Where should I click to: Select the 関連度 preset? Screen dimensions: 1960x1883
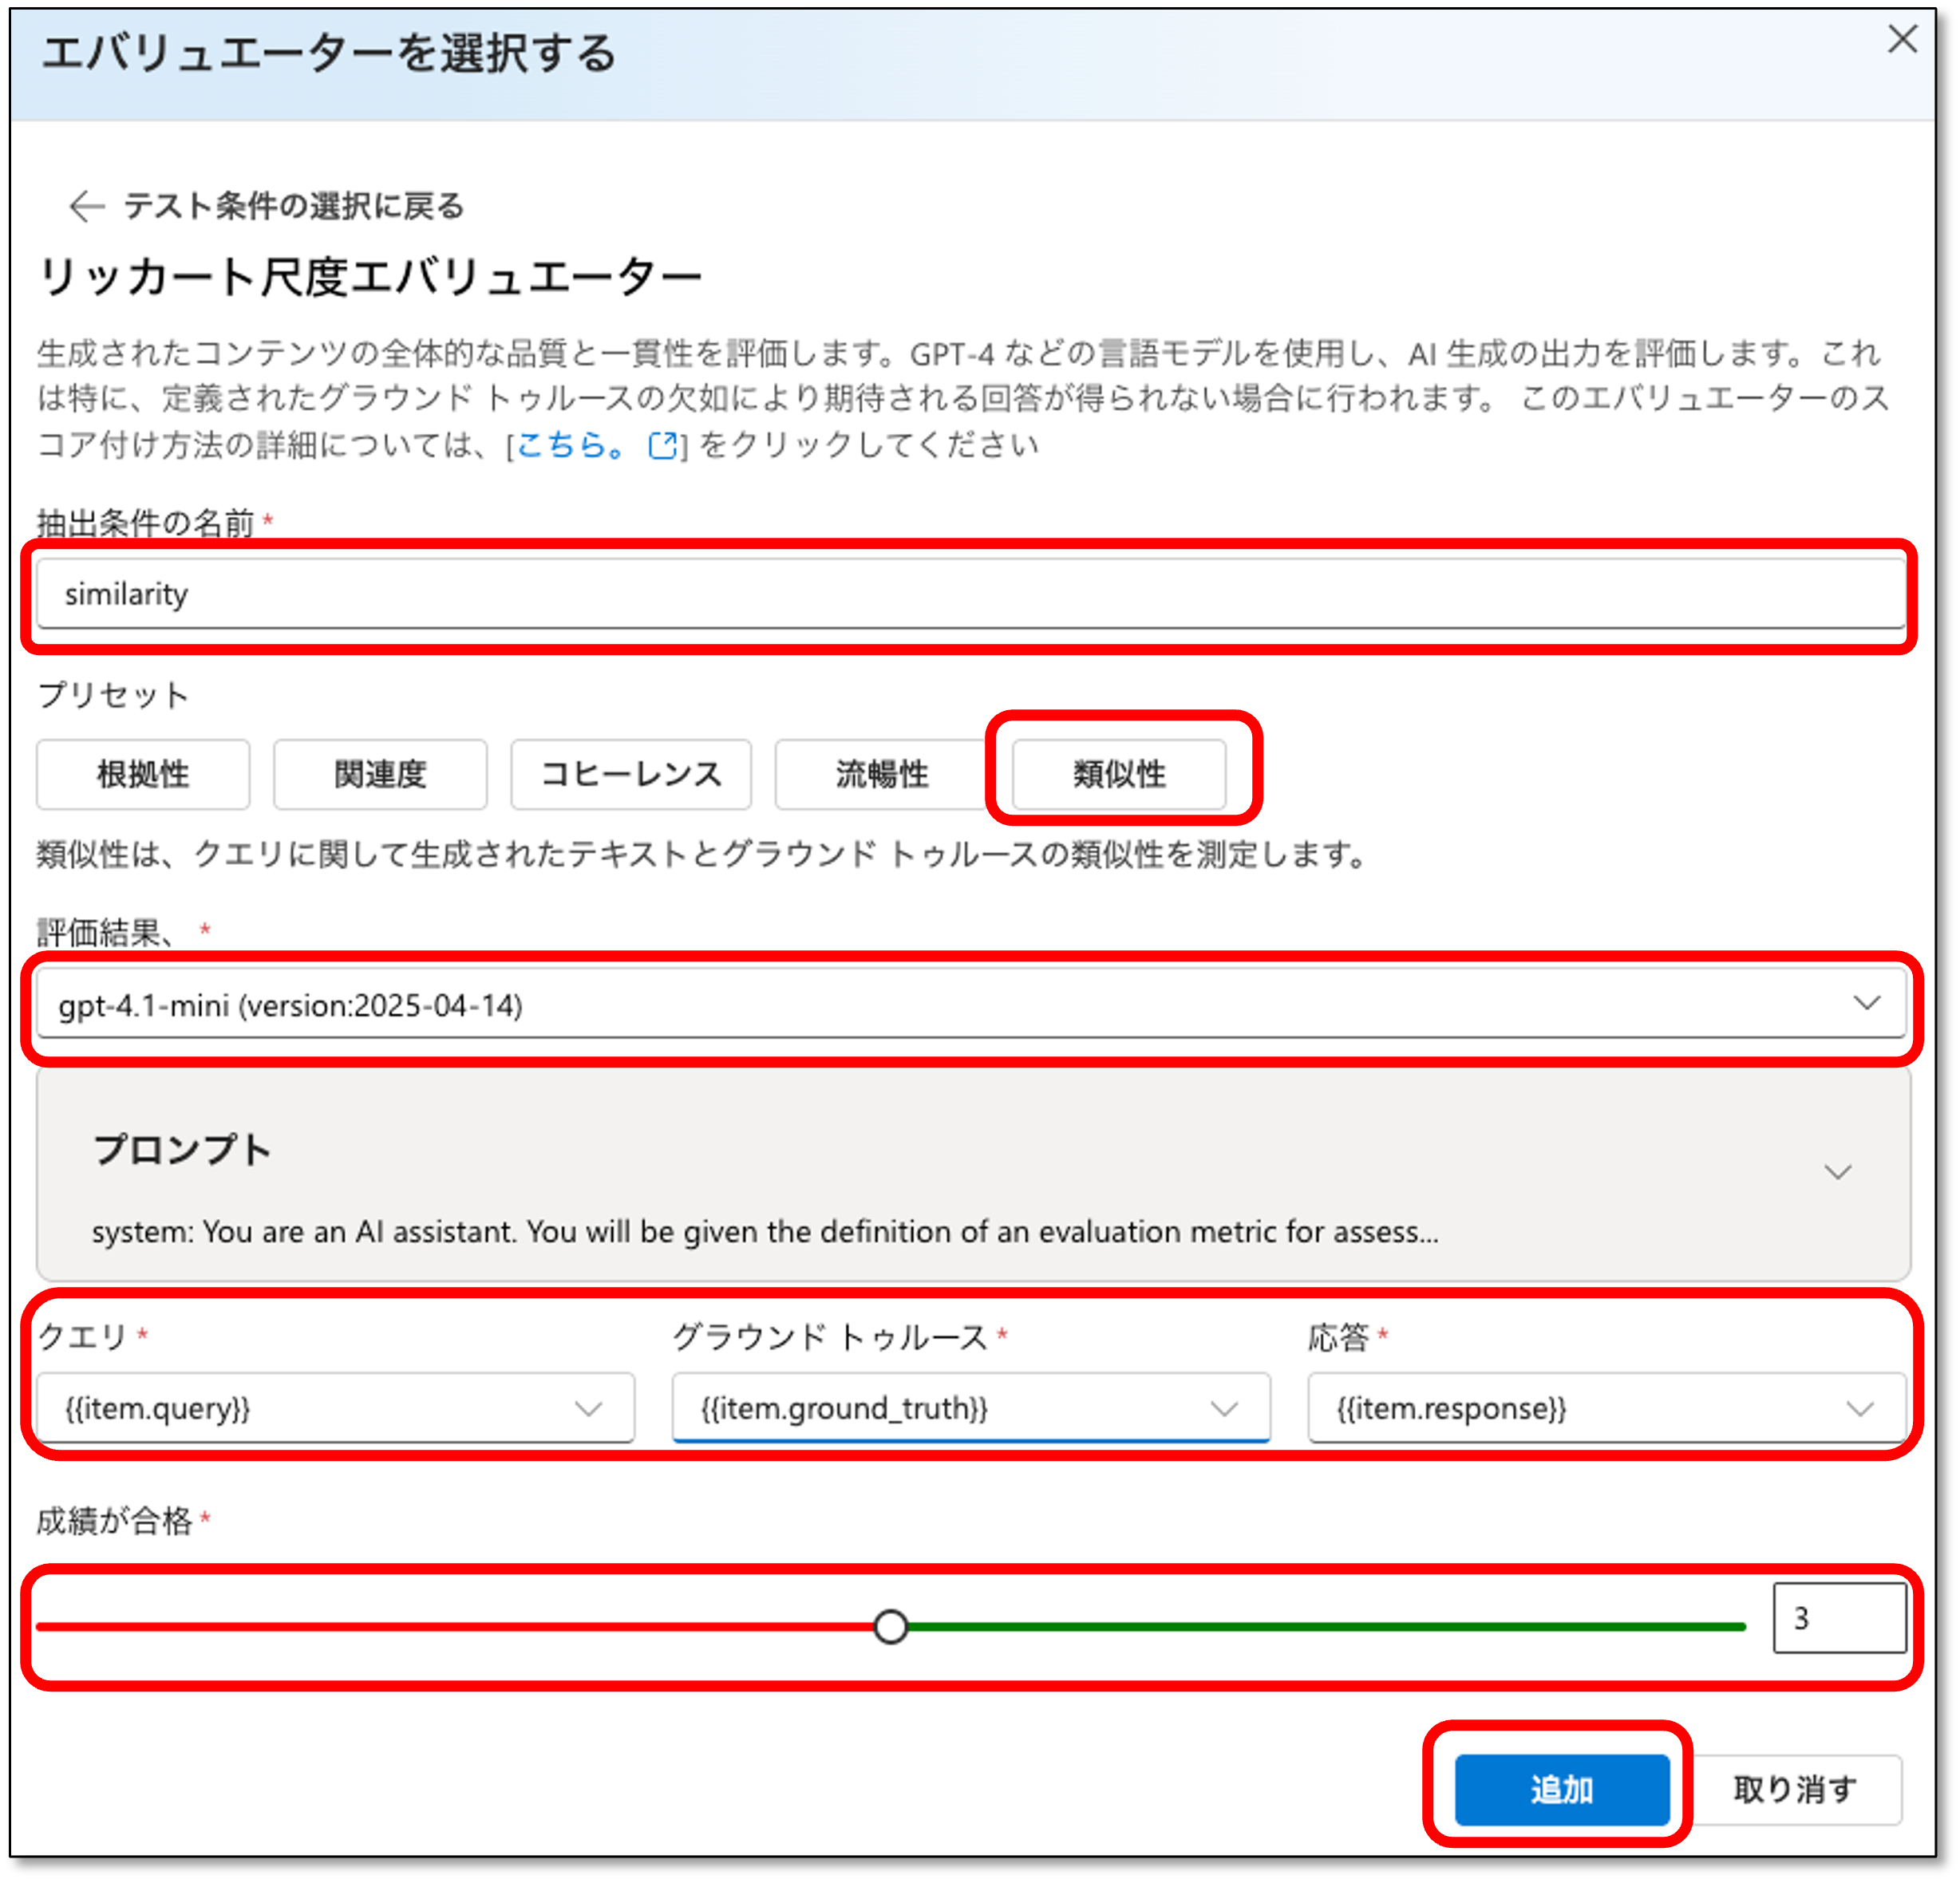point(380,774)
